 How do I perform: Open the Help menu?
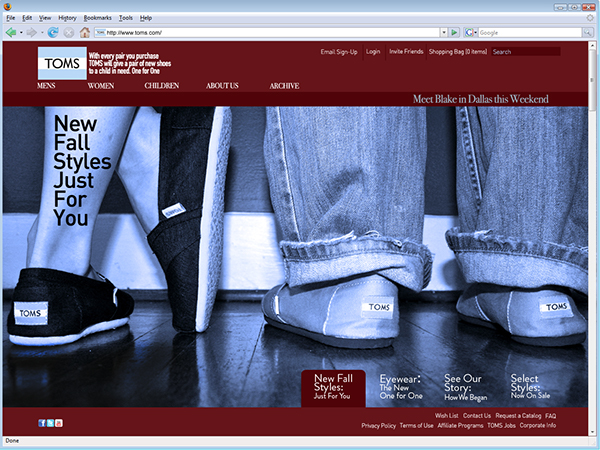[145, 18]
